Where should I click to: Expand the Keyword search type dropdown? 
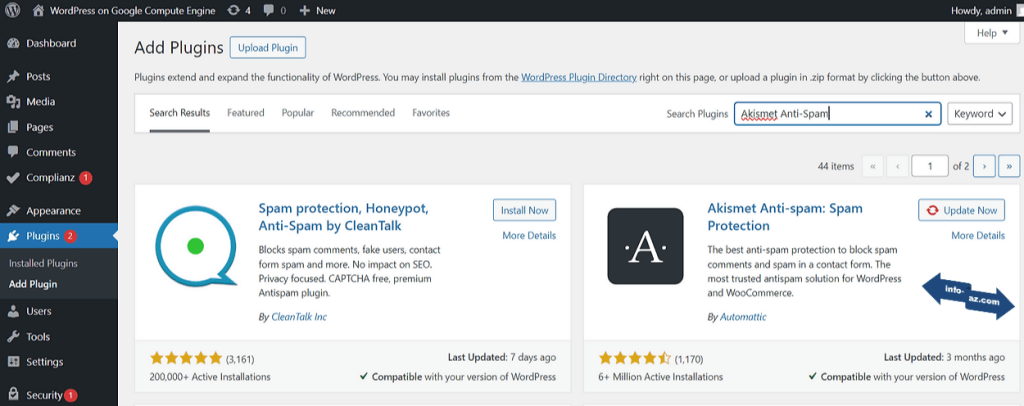click(979, 114)
